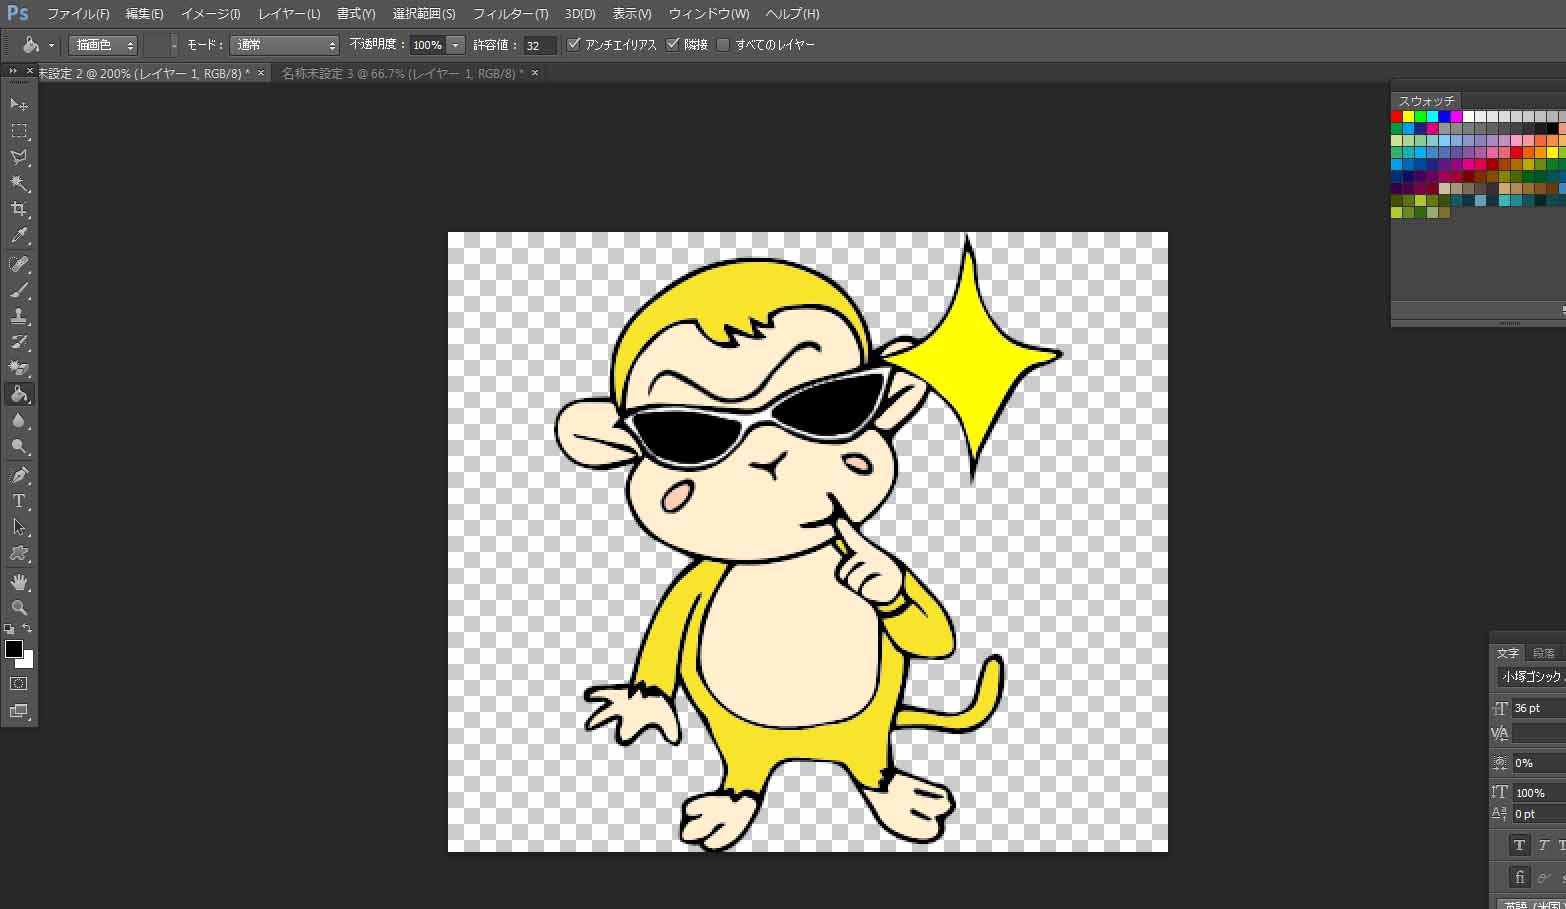
Task: Open the 書式(Y) menu
Action: pos(356,14)
